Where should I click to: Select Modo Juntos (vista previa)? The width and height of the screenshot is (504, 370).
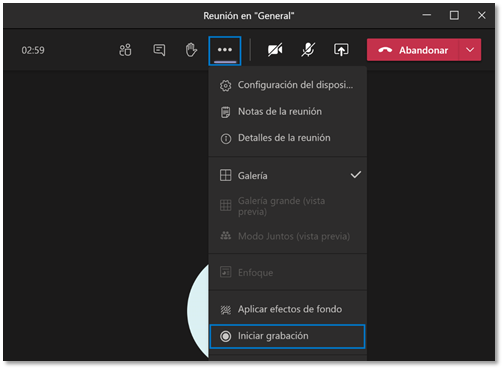point(288,236)
